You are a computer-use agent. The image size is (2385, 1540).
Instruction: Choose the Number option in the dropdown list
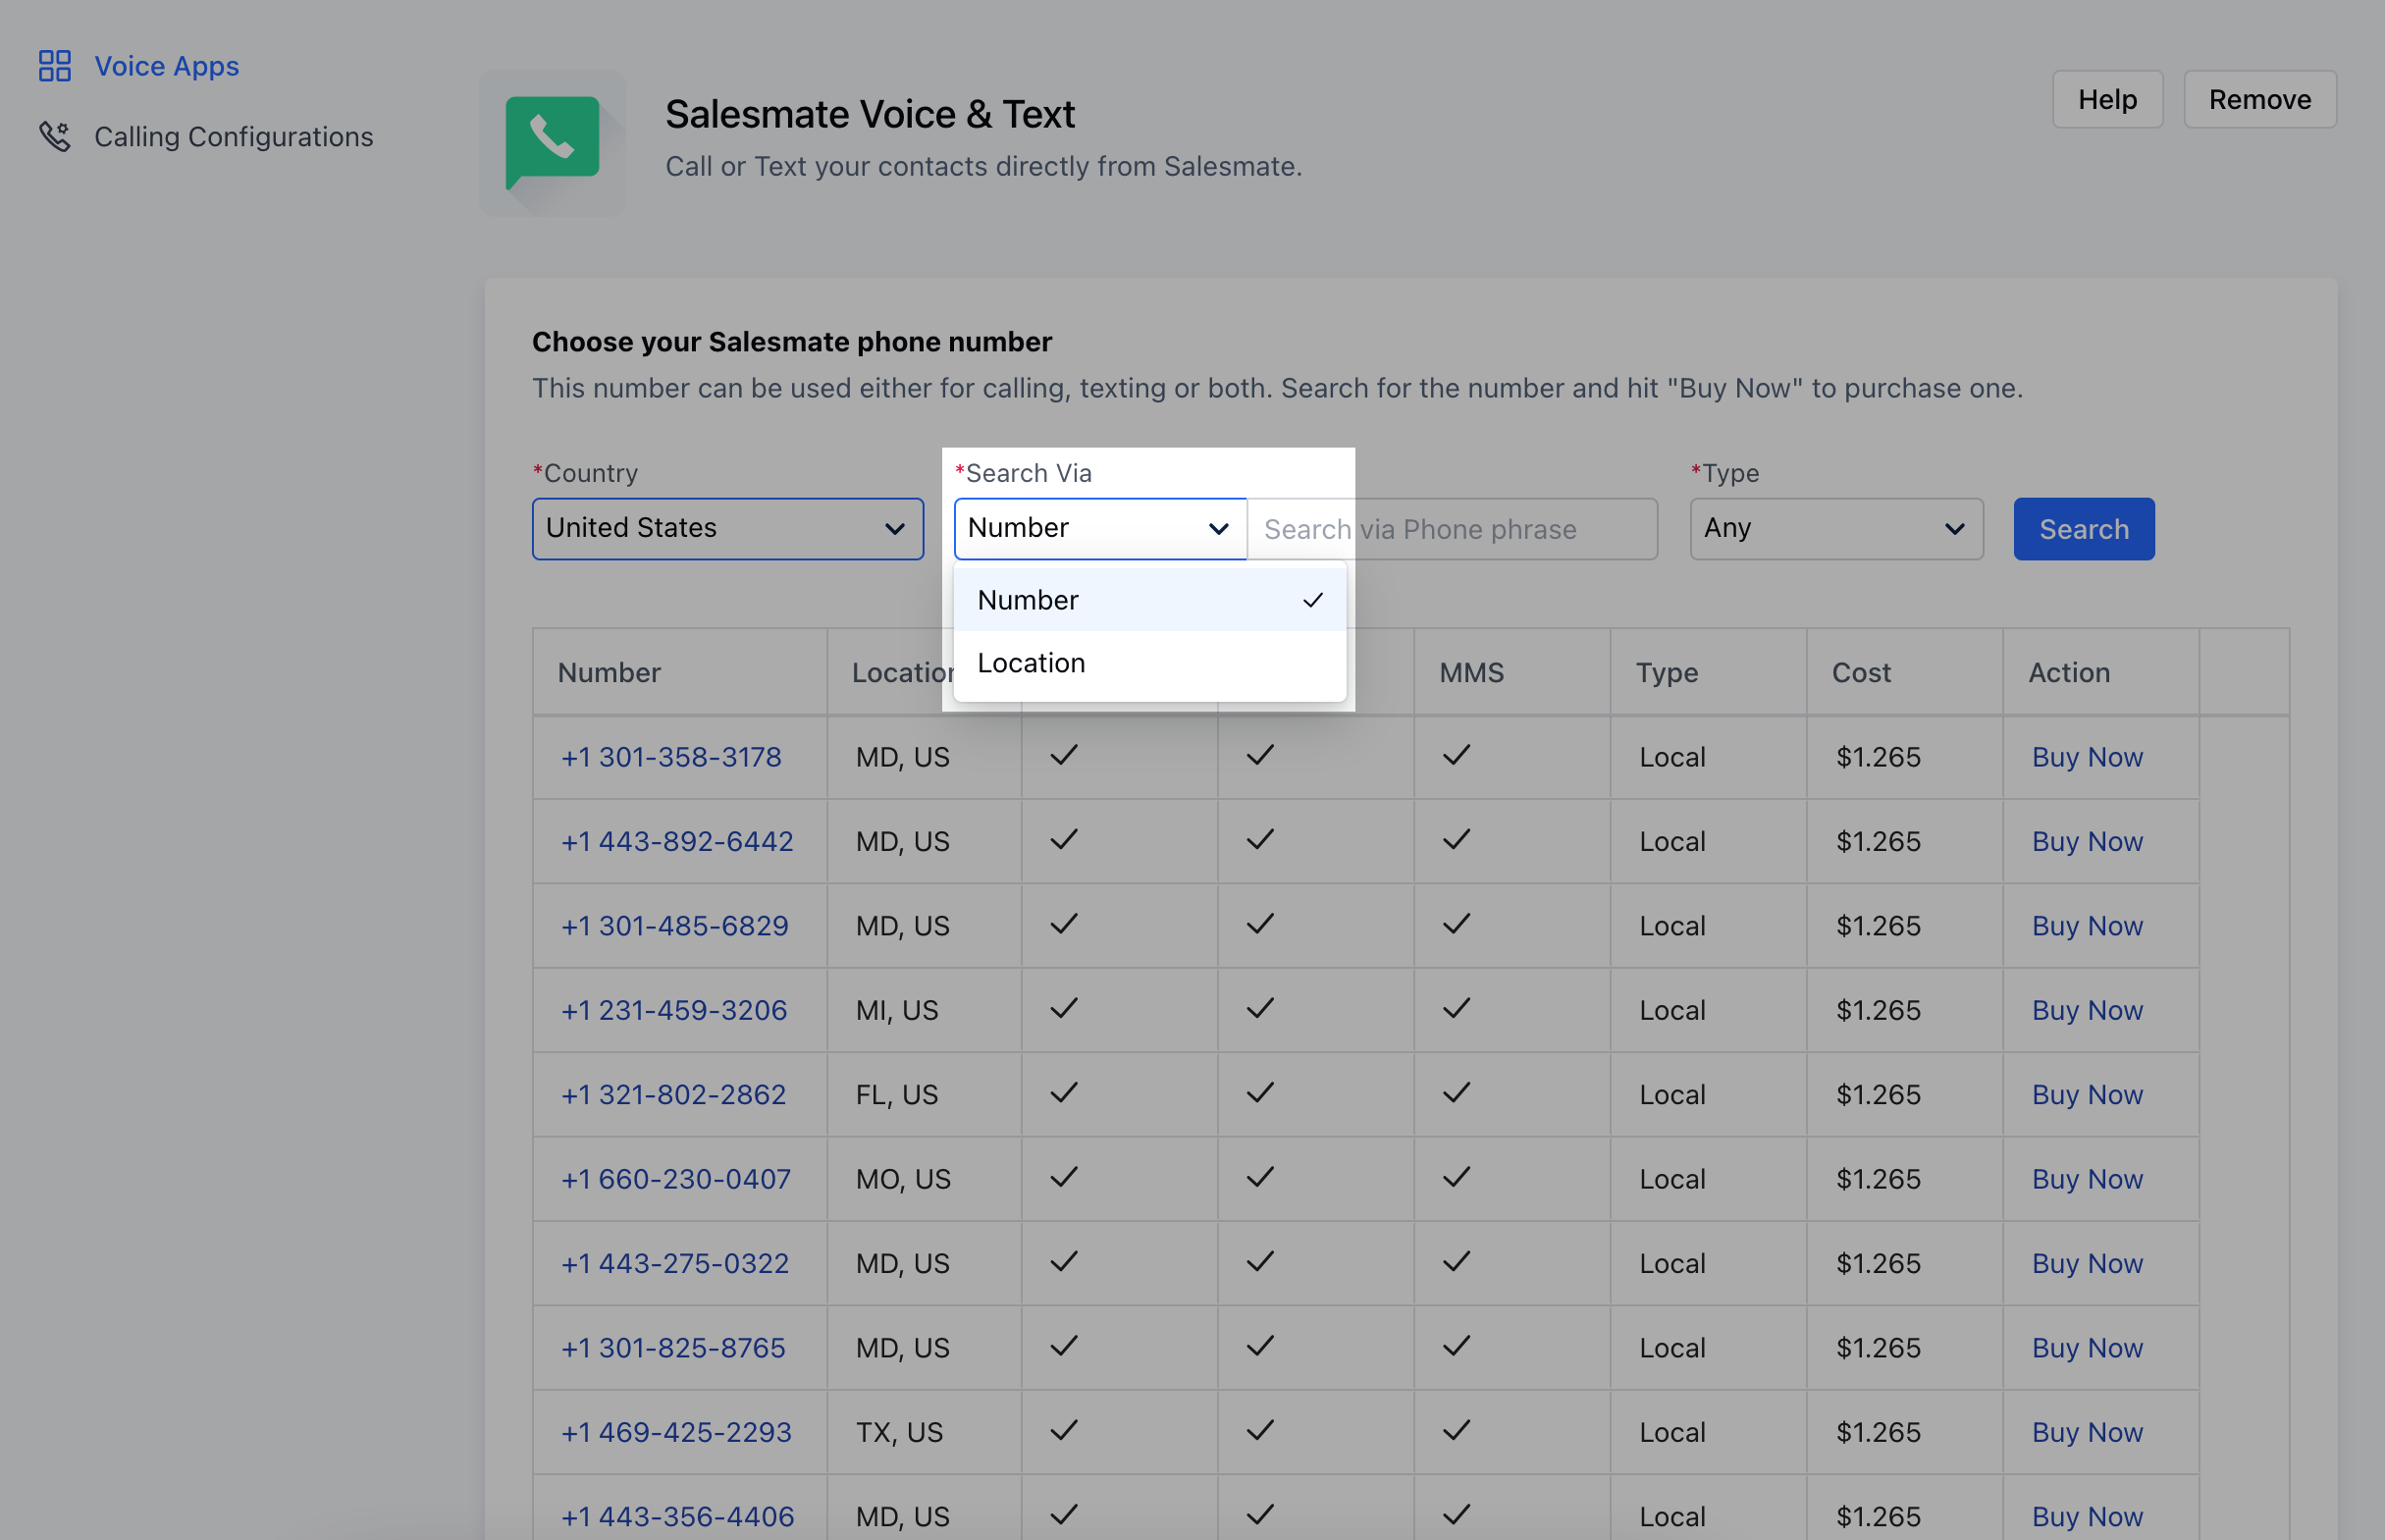[1028, 600]
